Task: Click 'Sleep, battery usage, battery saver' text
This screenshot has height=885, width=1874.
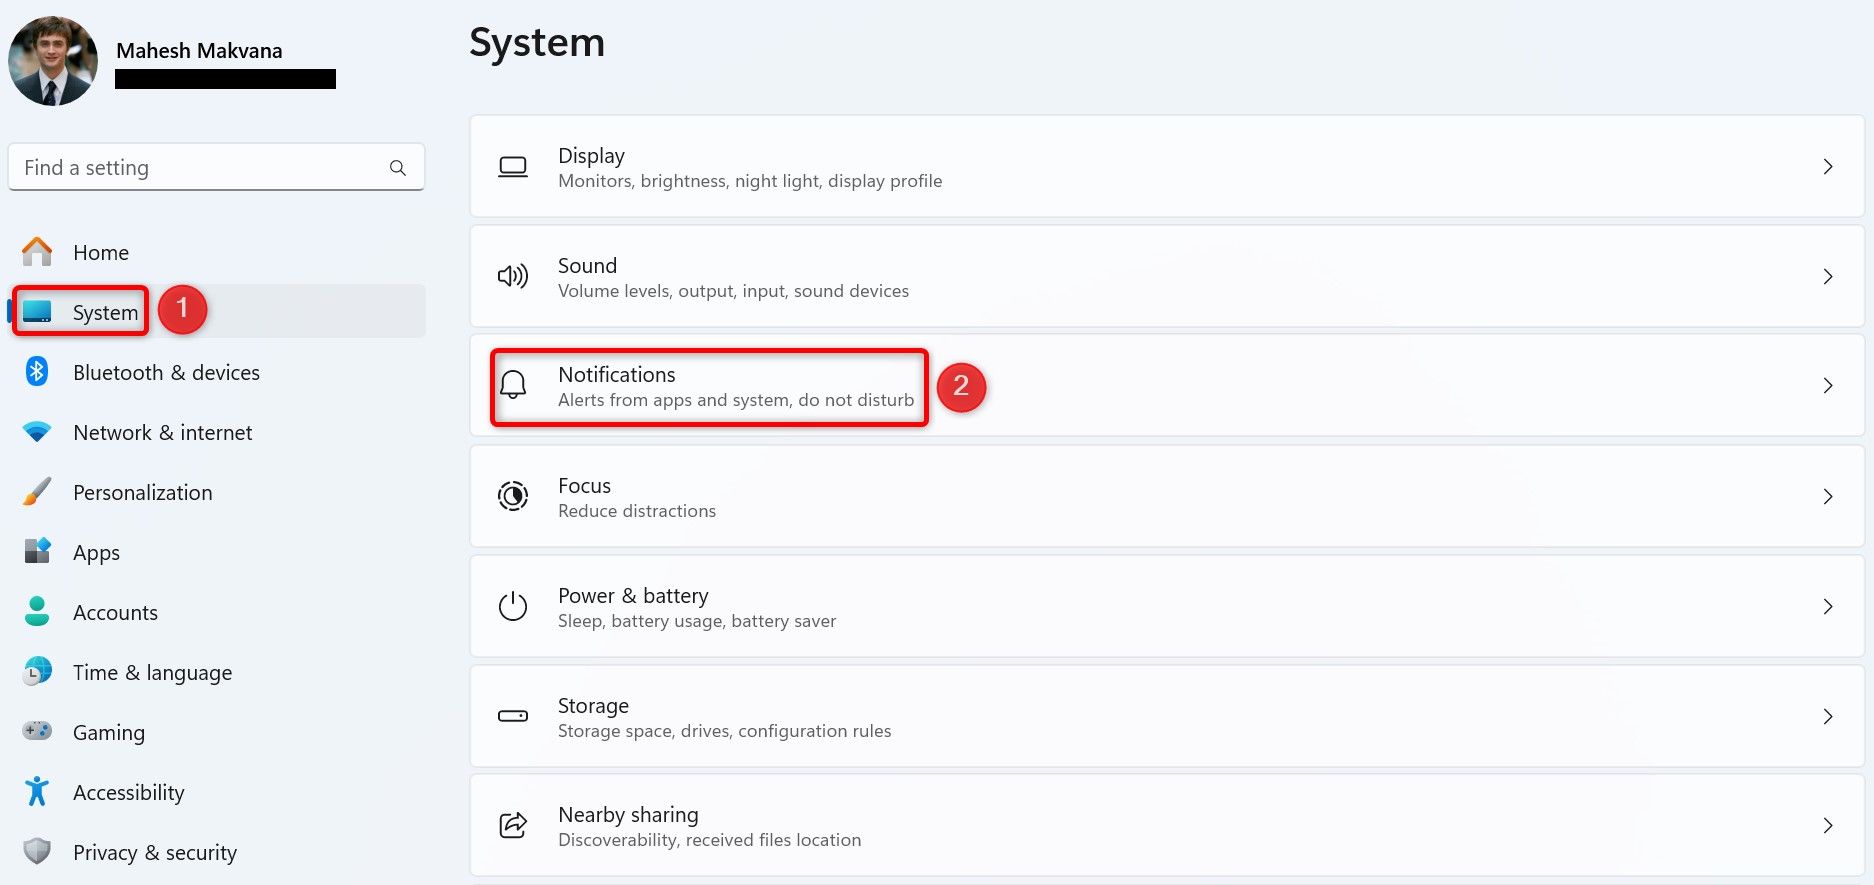Action: 697,621
